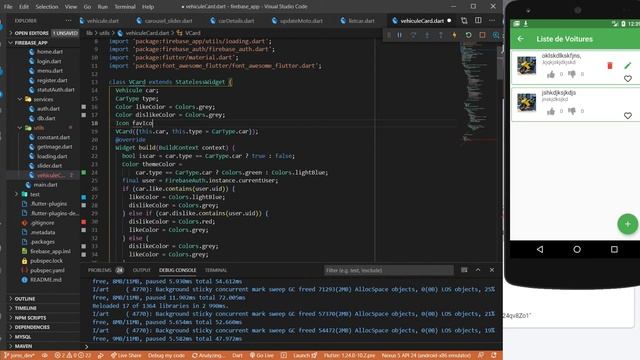Click the Step Out debug icon
Viewport: 640px width, 360px height.
coord(441,35)
